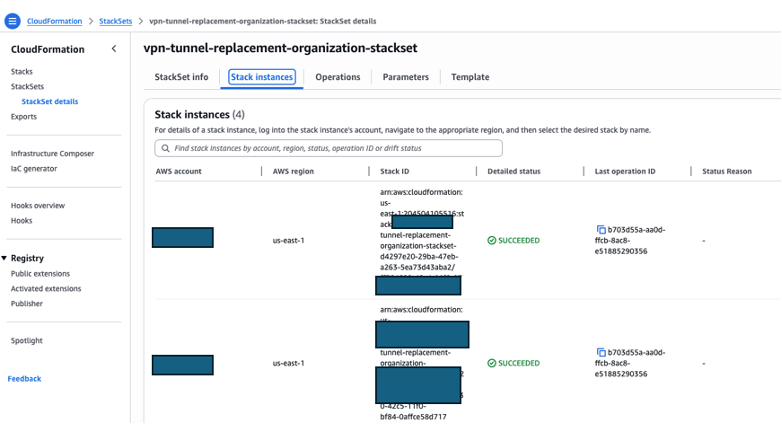Viewport: 782px width, 424px height.
Task: Open Public extensions under Registry
Action: coord(40,273)
